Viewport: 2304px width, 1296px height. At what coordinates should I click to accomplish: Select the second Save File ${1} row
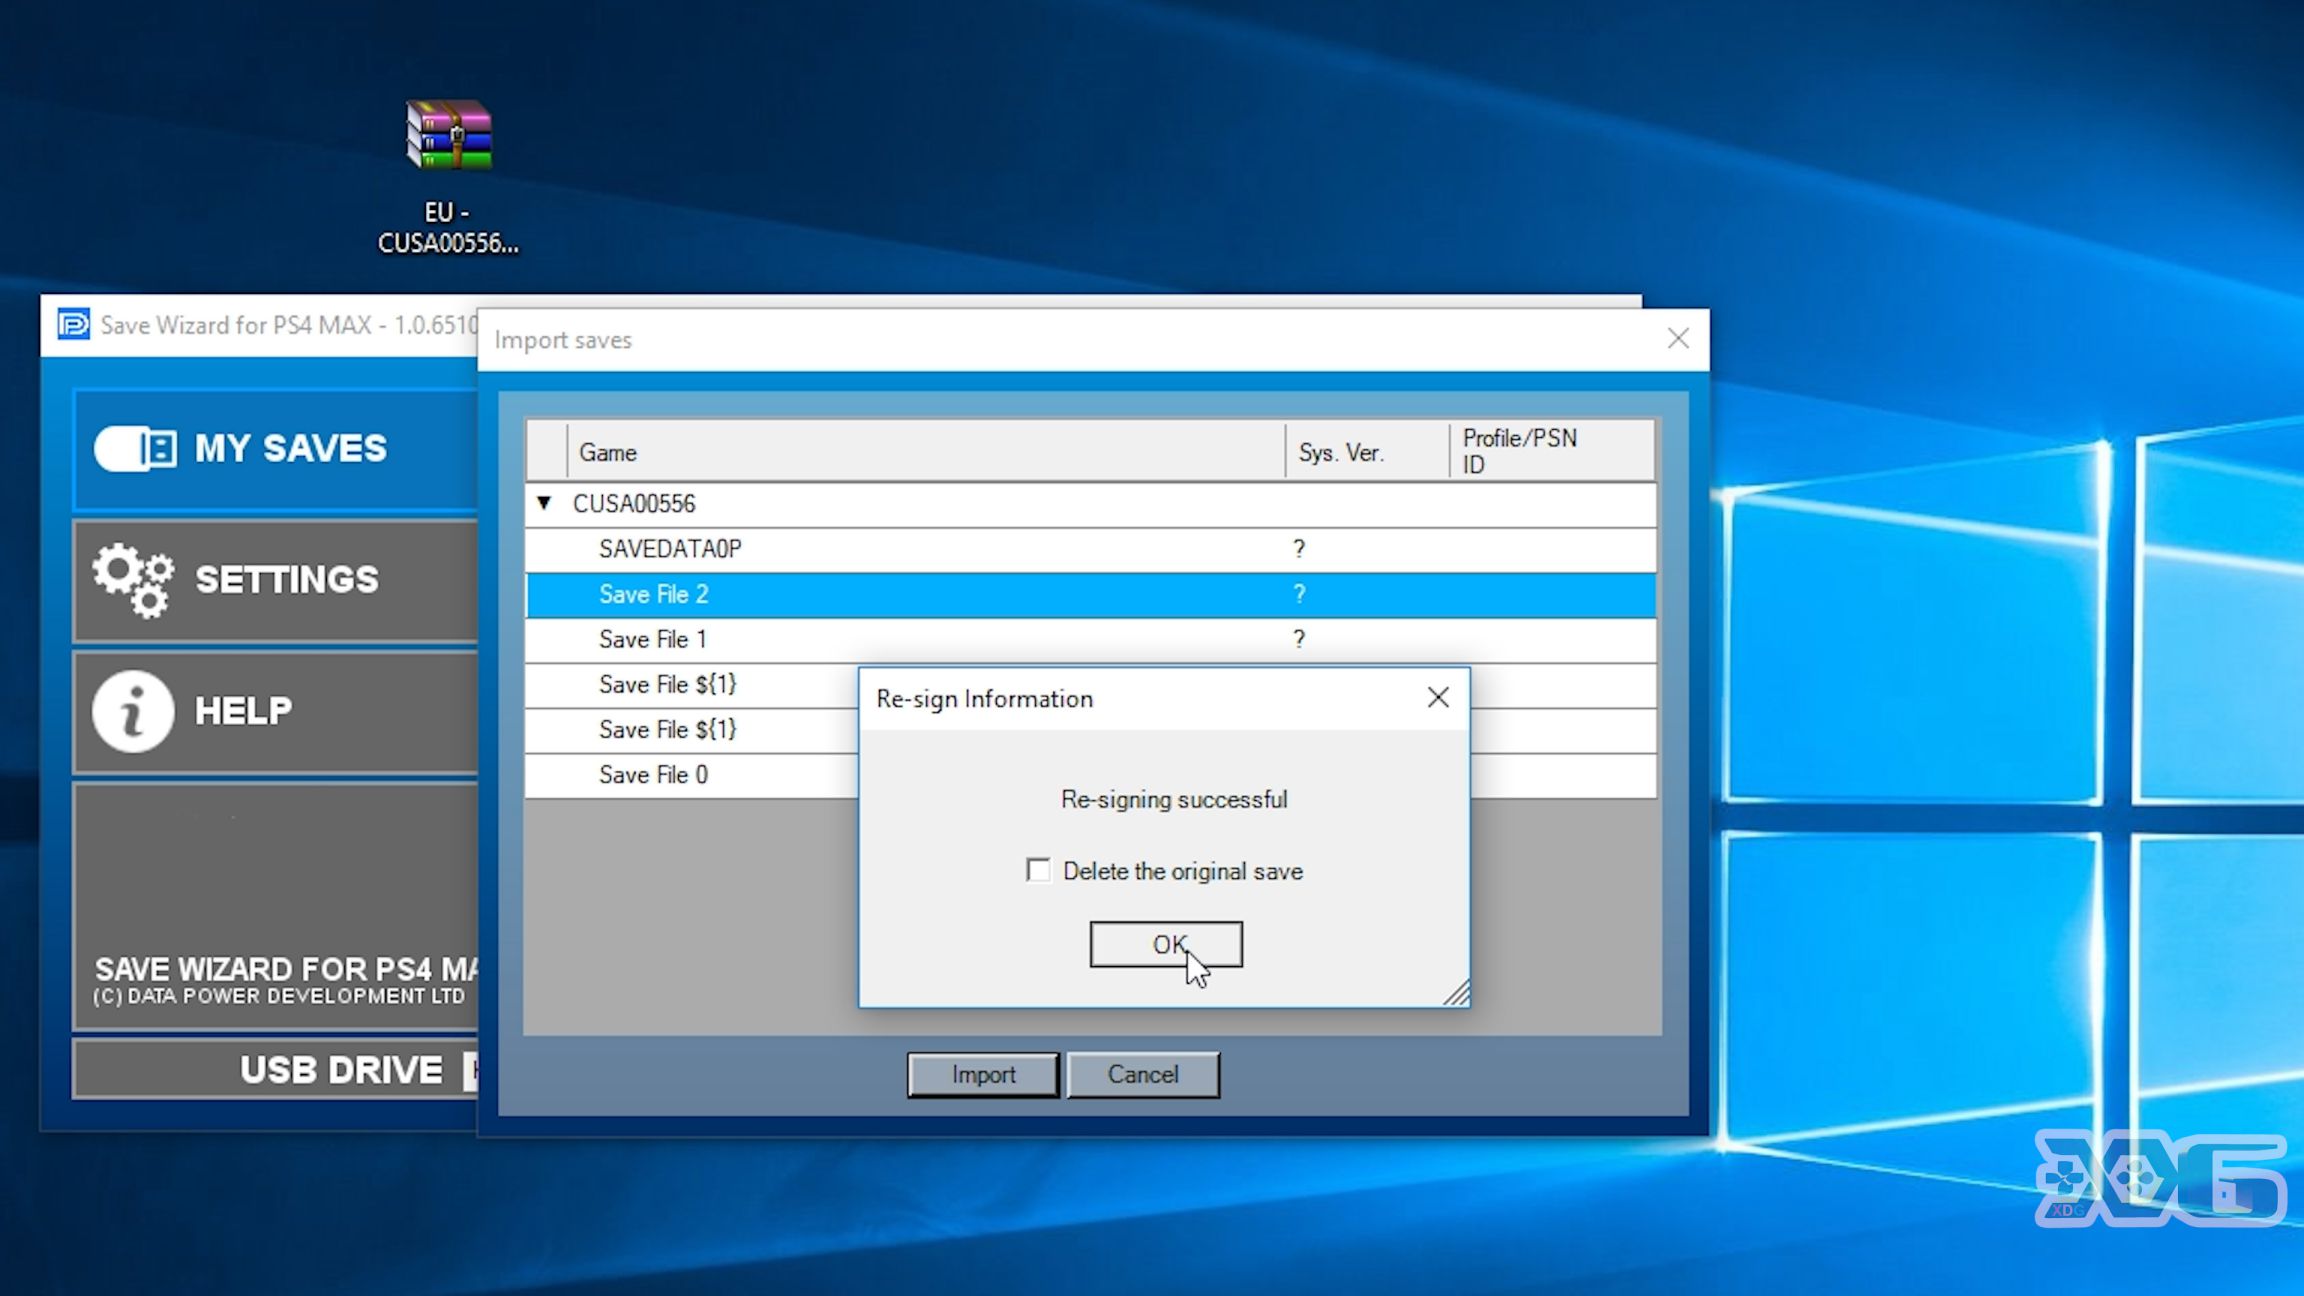pos(692,730)
